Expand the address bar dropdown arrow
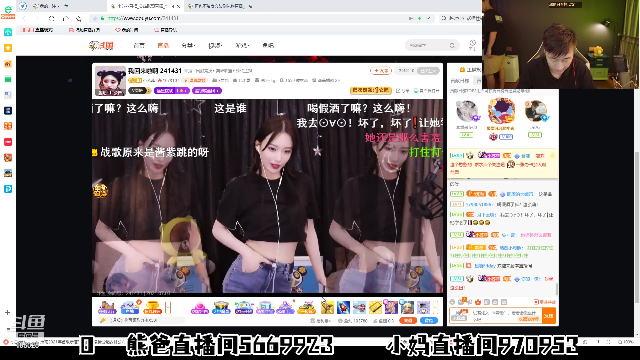 (429, 18)
